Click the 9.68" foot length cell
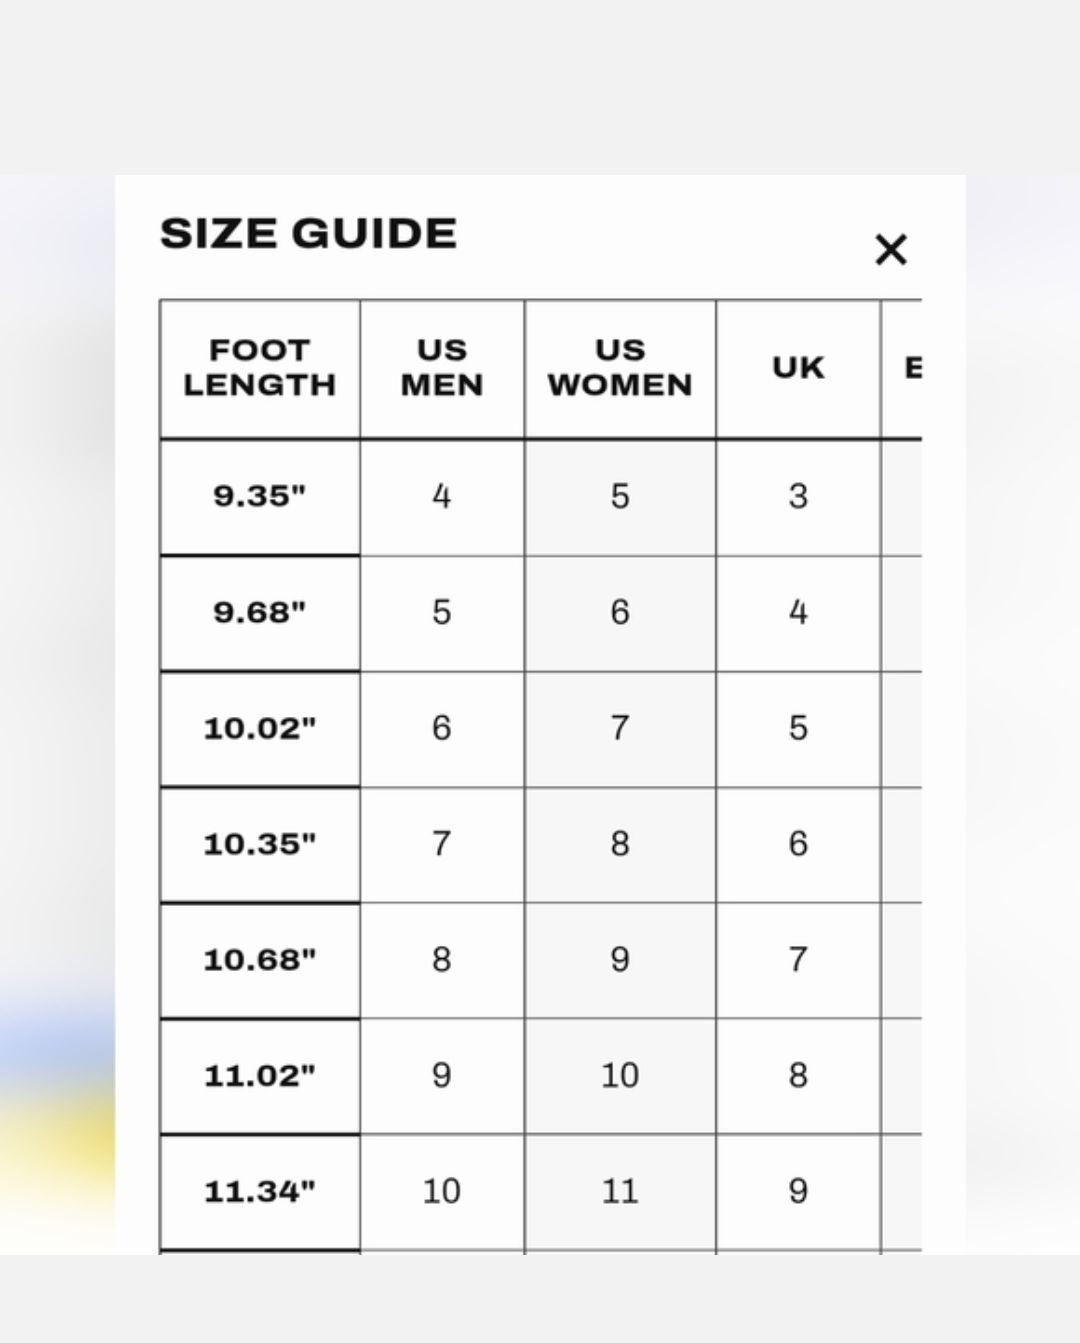Viewport: 1080px width, 1343px height. [260, 613]
